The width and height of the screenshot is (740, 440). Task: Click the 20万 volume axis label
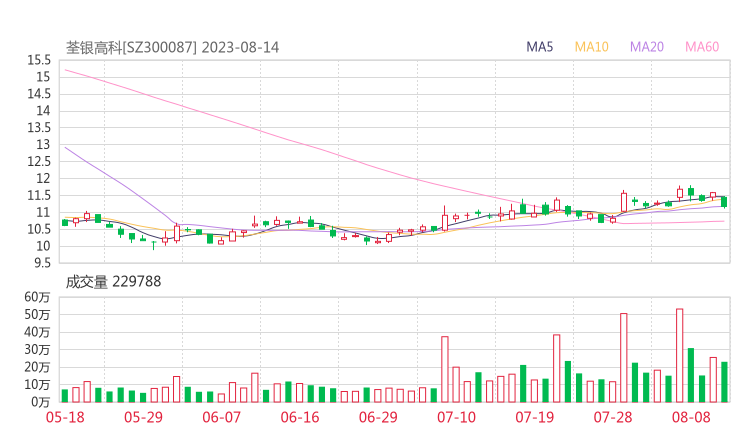click(x=37, y=367)
